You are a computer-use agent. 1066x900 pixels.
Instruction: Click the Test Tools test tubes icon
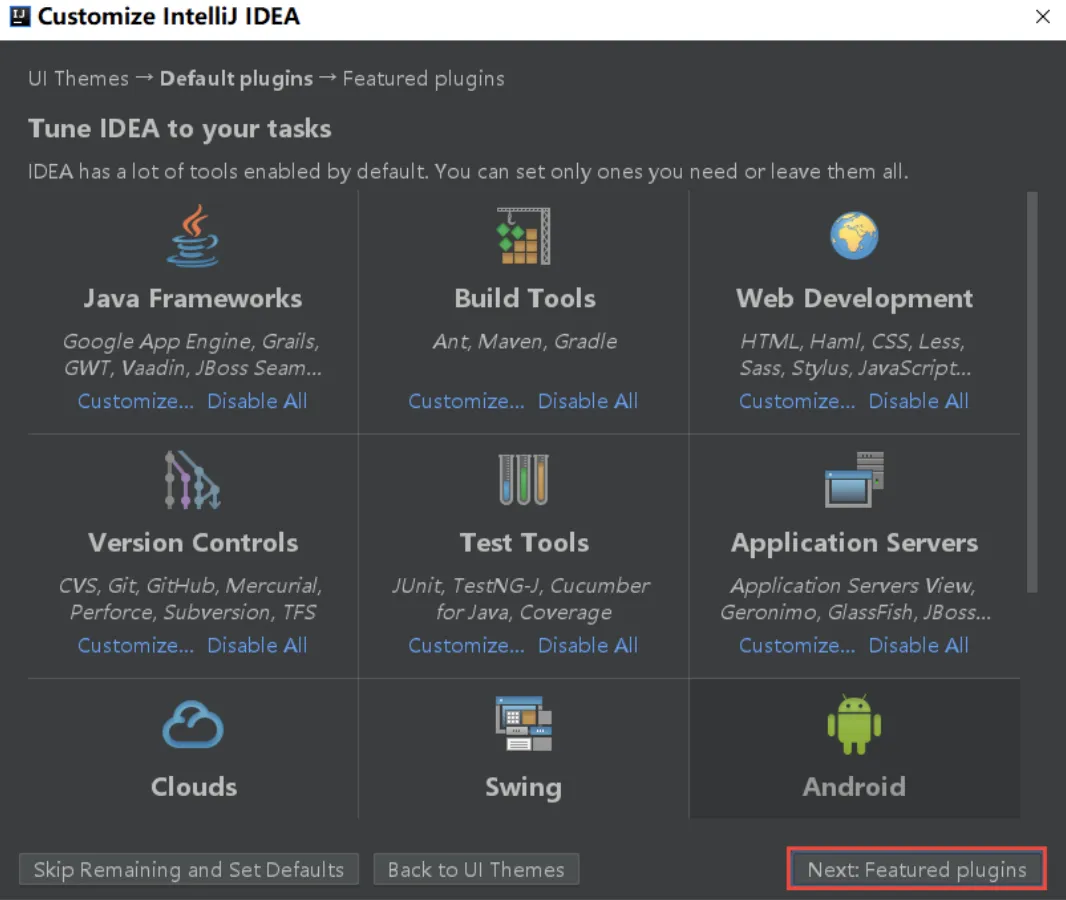(523, 480)
